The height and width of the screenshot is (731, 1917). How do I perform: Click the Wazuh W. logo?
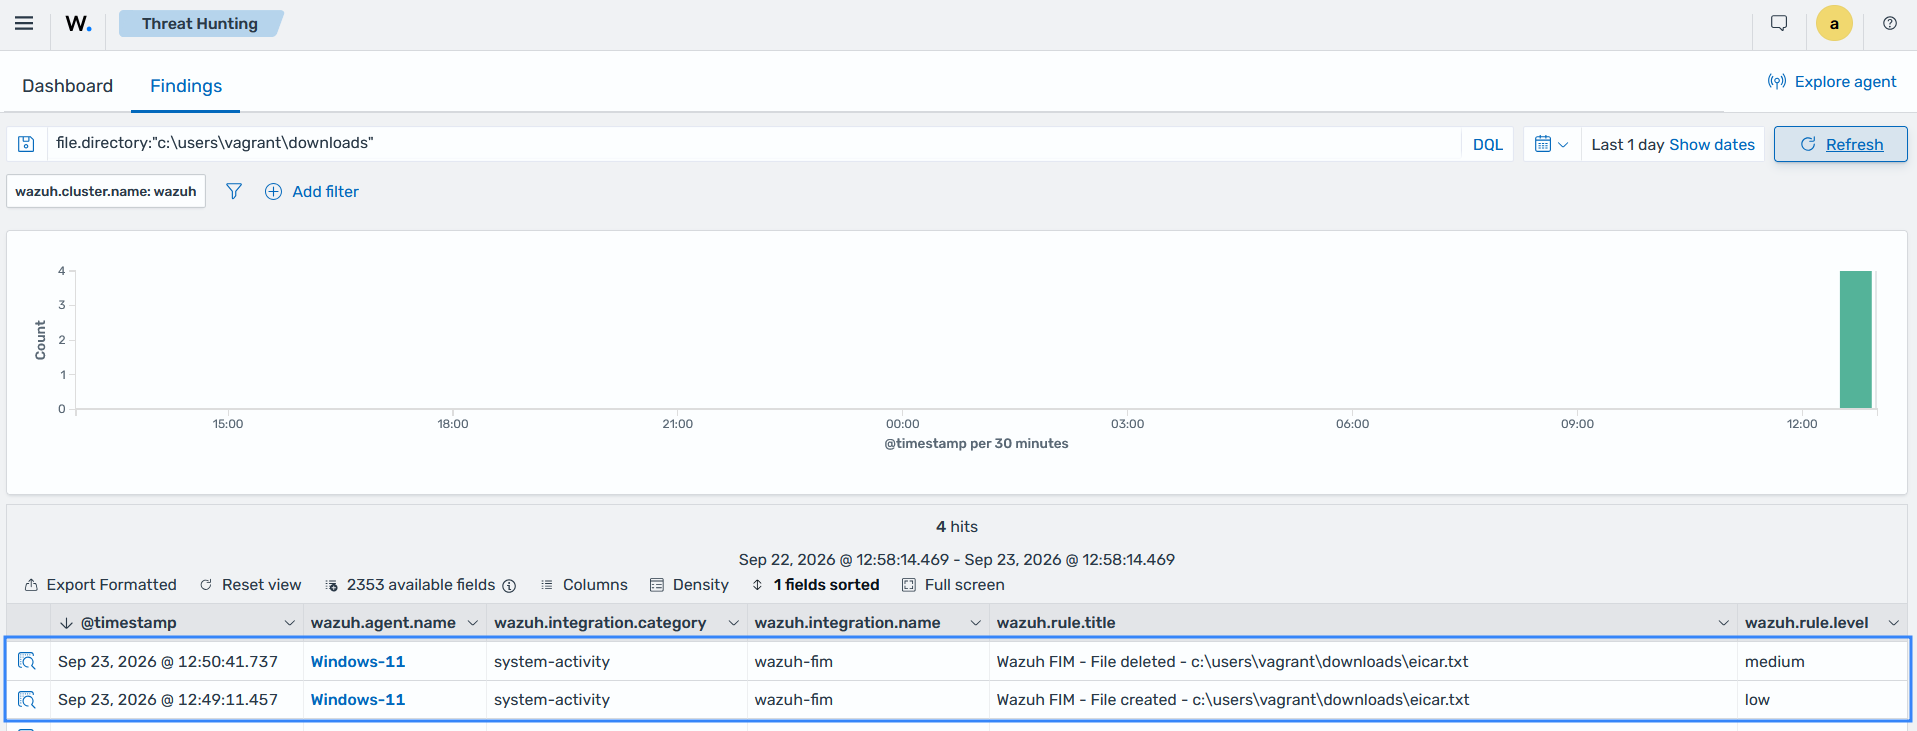pyautogui.click(x=79, y=24)
